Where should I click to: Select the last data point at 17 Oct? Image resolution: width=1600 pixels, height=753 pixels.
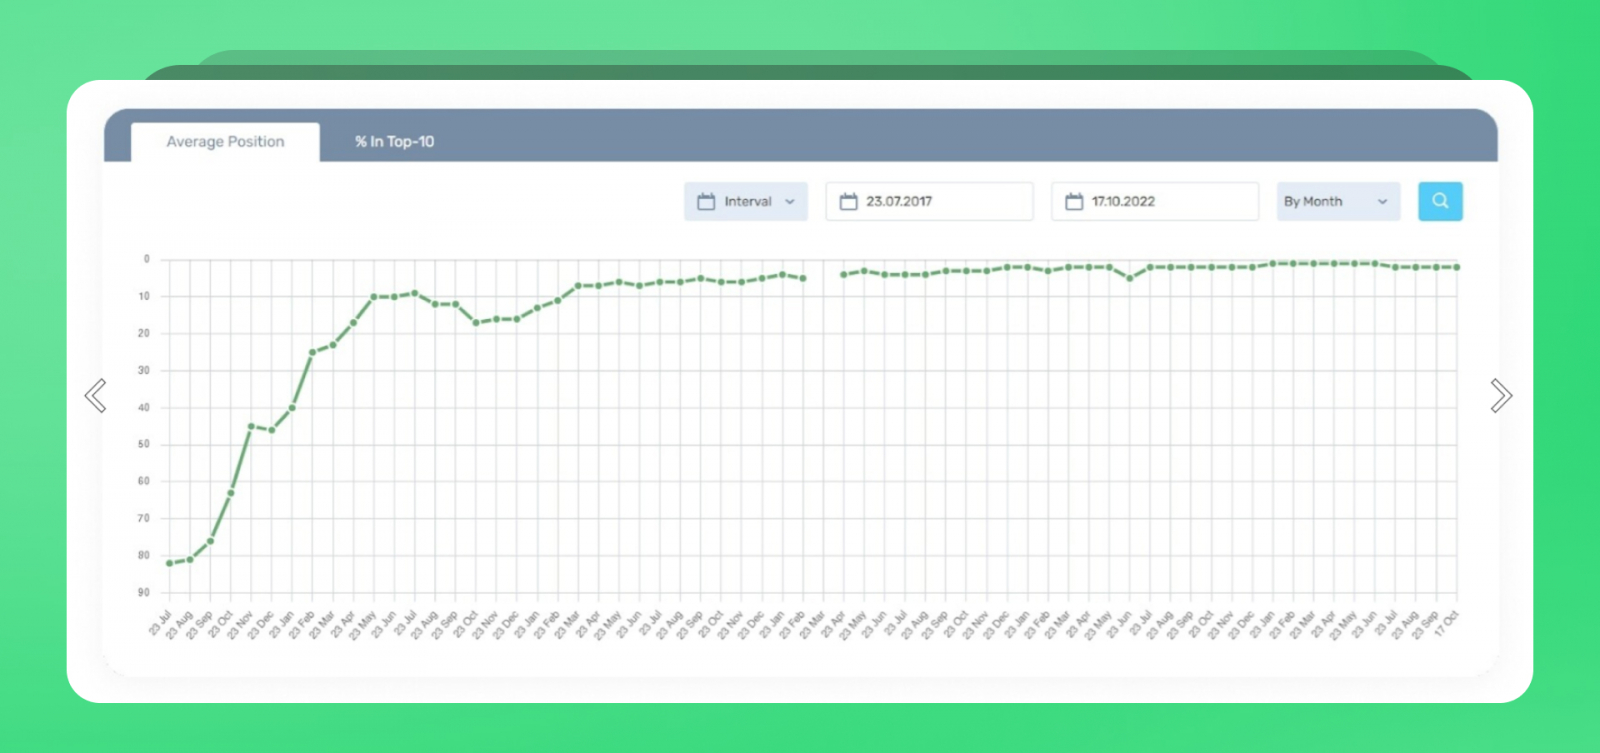coord(1457,267)
